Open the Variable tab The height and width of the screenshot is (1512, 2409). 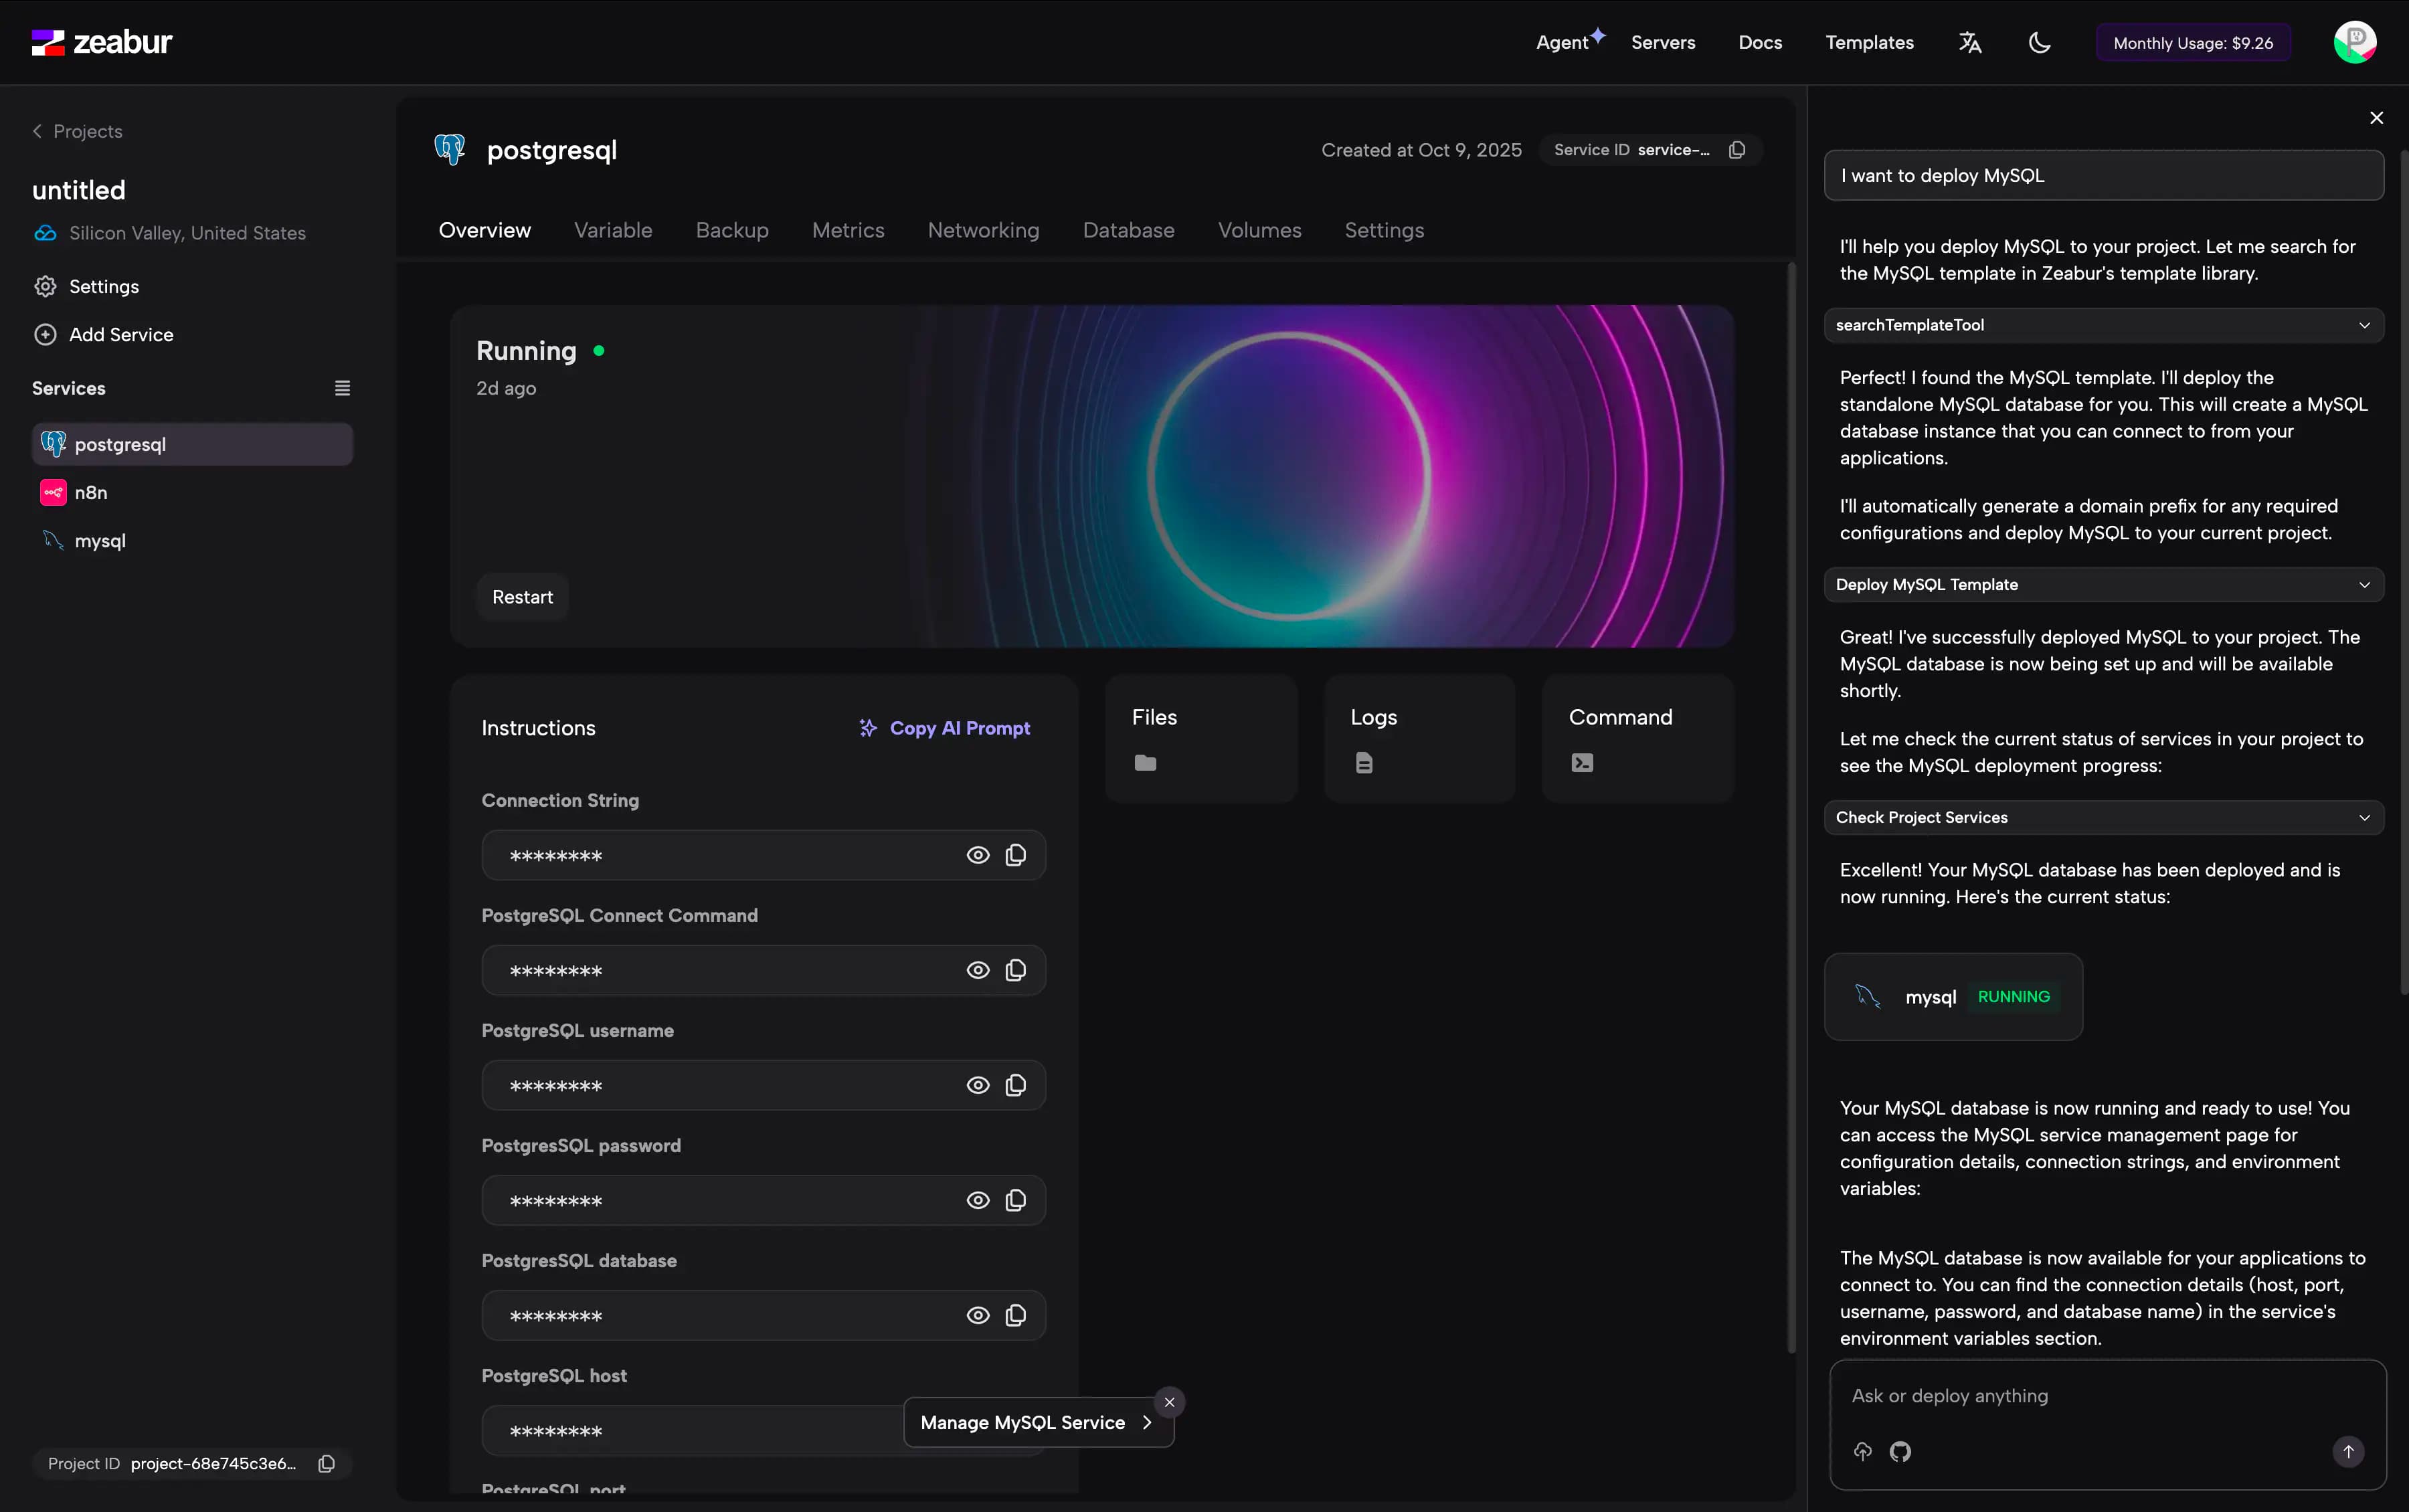tap(613, 230)
